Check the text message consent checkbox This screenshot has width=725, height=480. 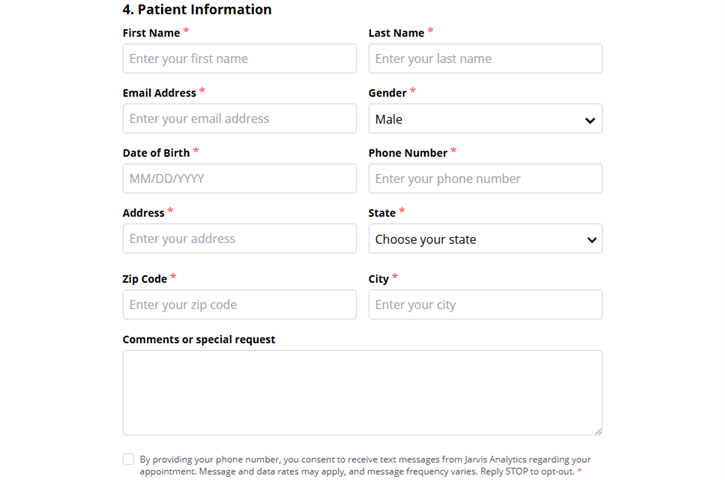128,459
